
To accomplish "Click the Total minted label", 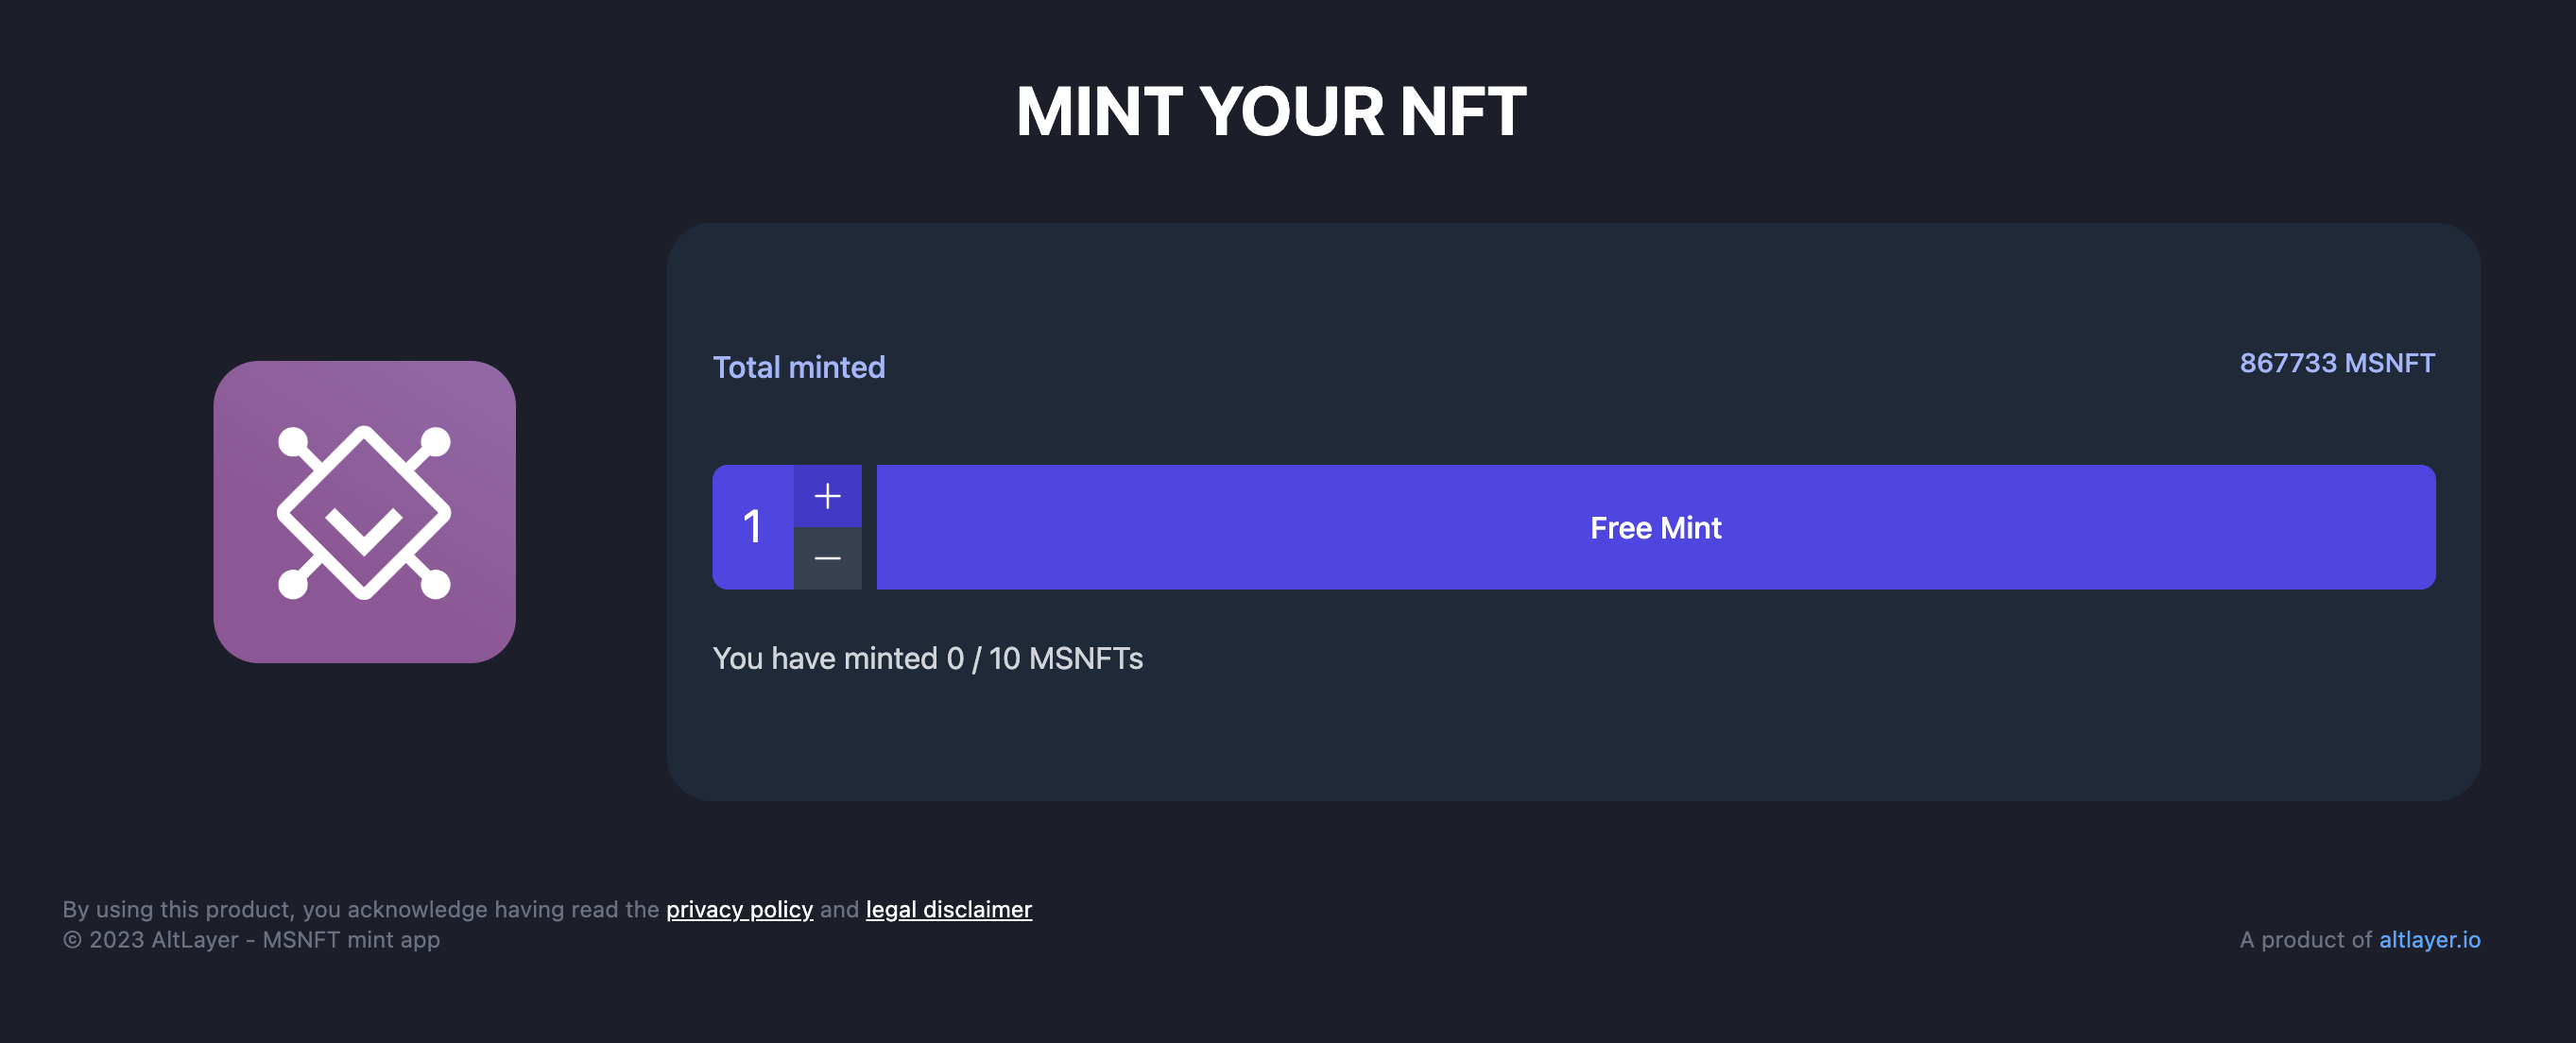I will coord(798,367).
